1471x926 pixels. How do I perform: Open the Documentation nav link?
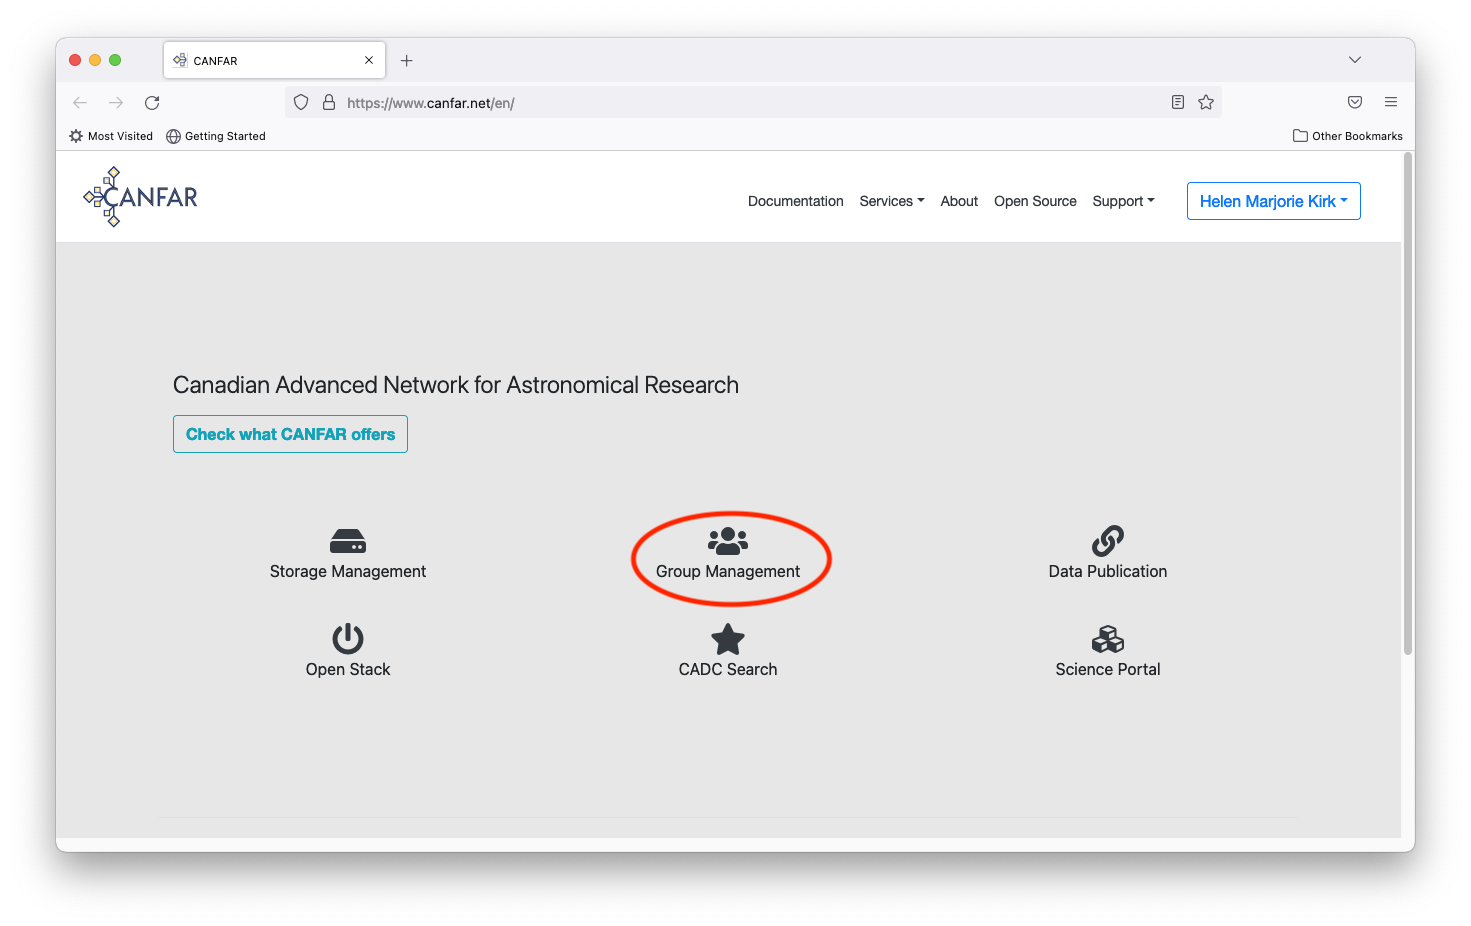(796, 201)
